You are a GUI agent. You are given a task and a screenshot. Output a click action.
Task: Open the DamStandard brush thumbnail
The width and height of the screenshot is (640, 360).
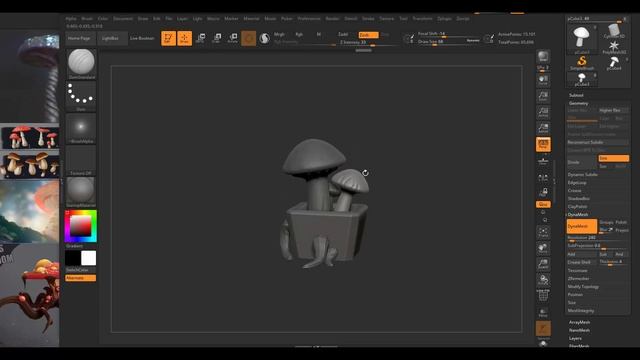coord(81,64)
